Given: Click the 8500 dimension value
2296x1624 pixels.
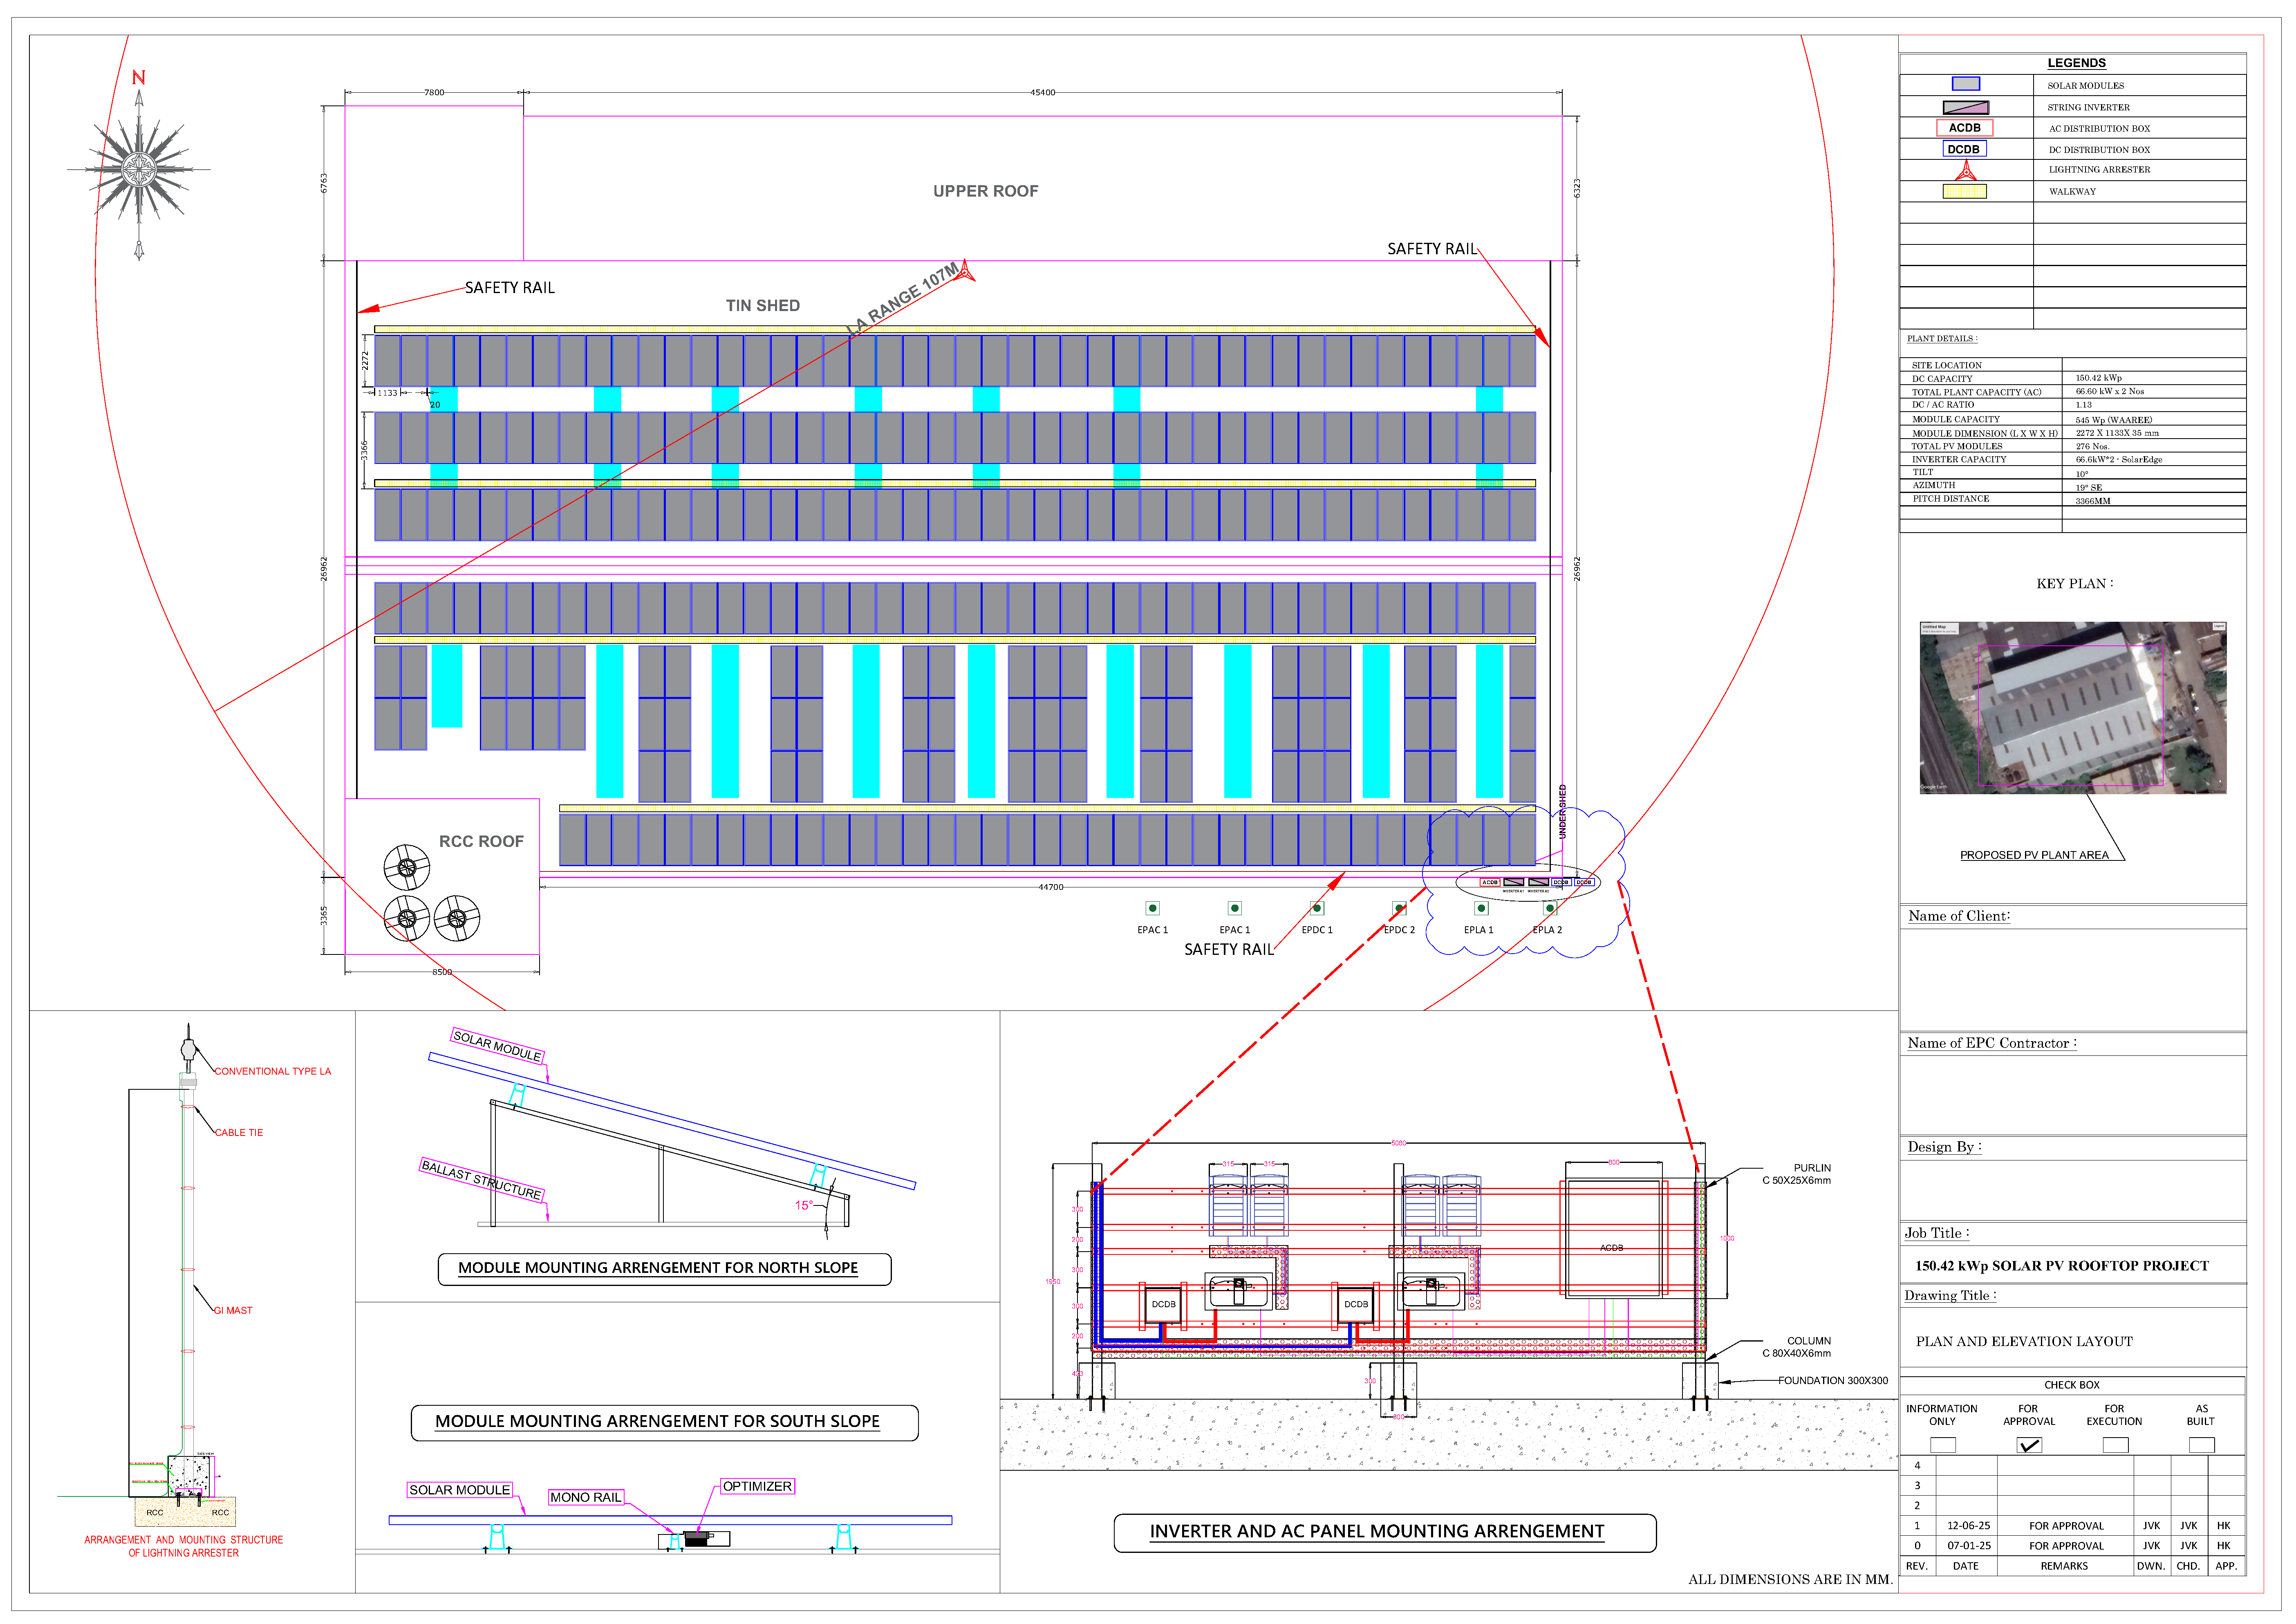Looking at the screenshot, I should (x=442, y=972).
